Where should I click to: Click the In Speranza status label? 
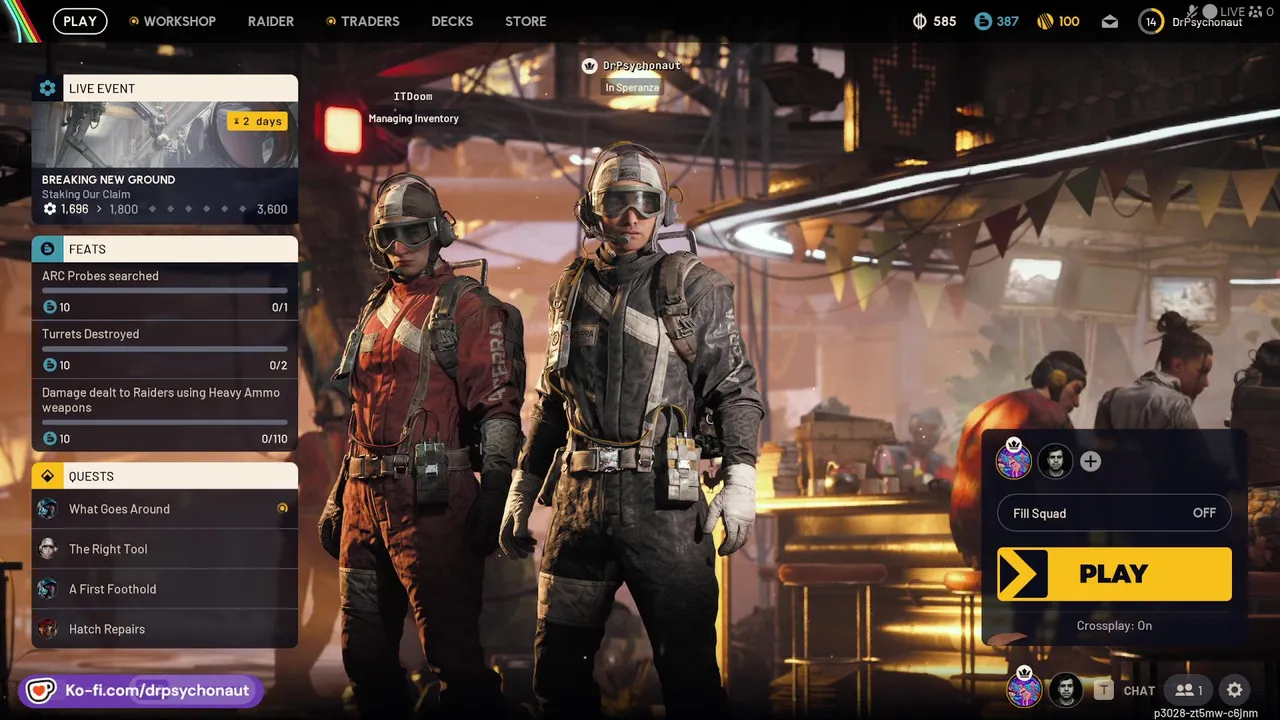632,87
